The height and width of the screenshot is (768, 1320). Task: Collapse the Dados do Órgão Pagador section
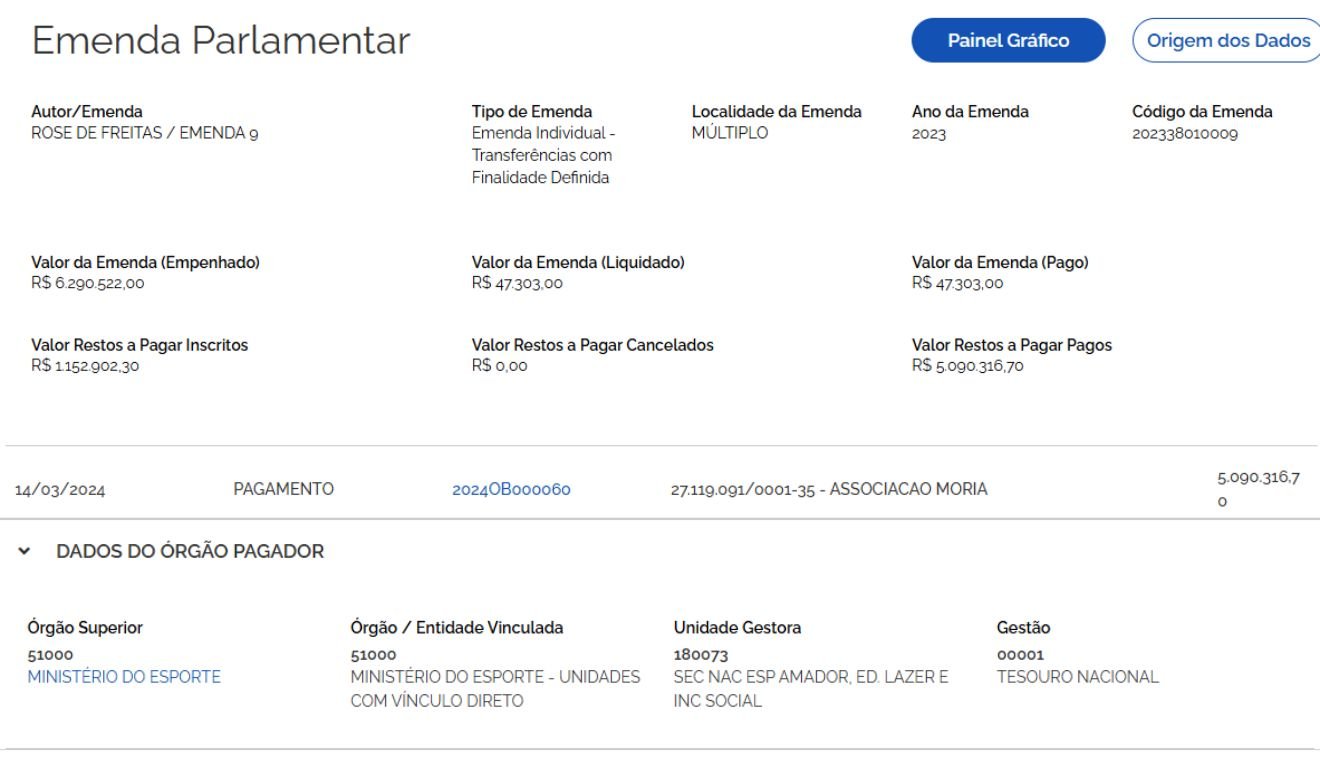[x=24, y=552]
